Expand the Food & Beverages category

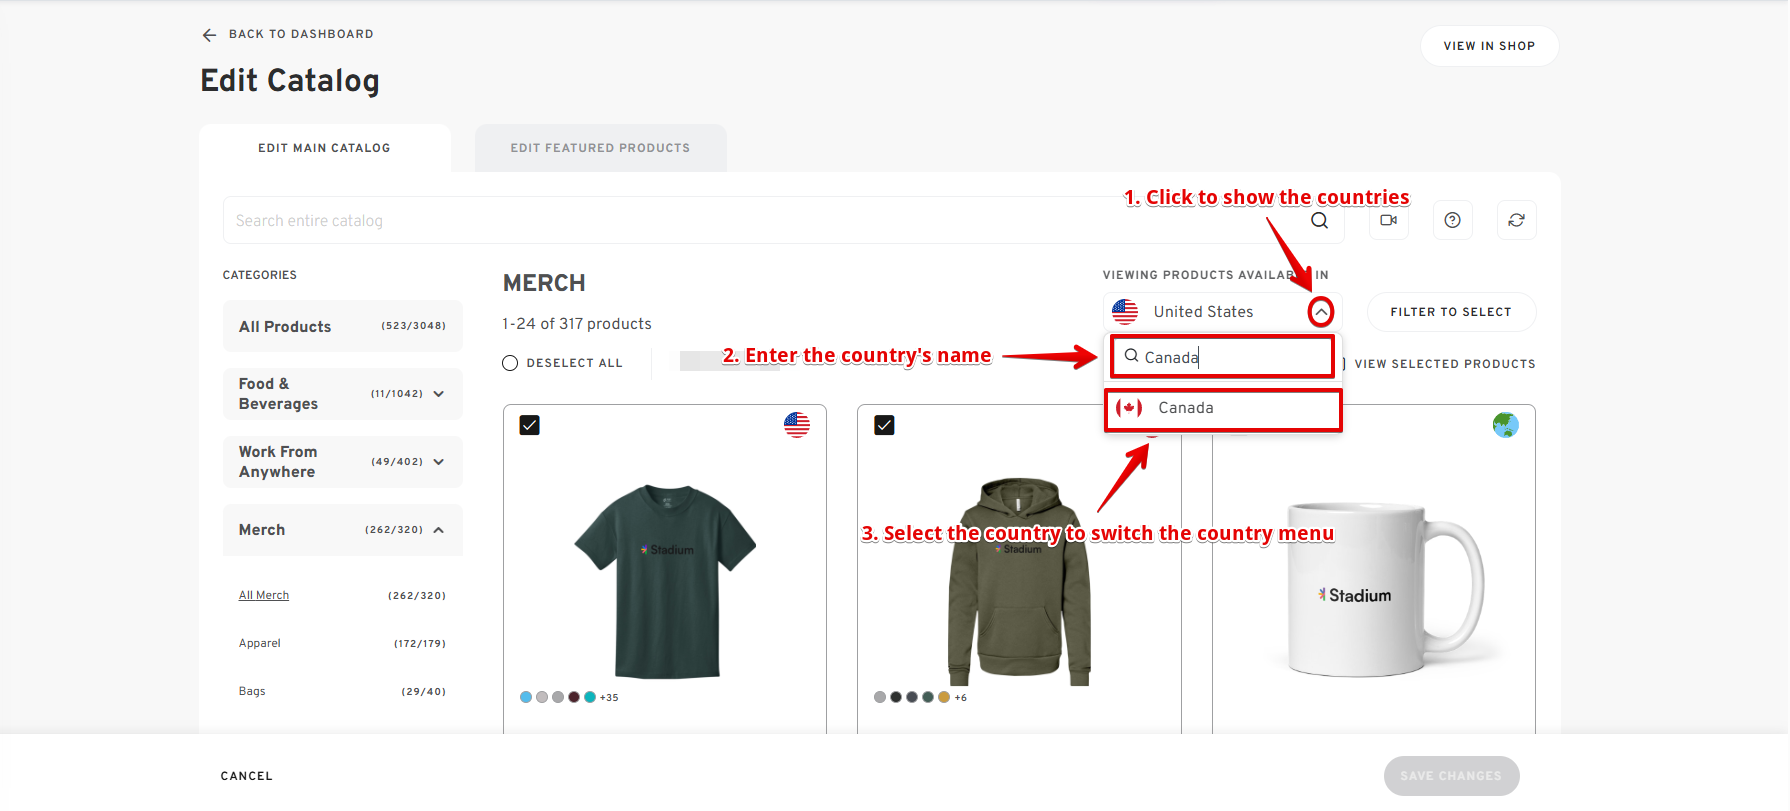(439, 394)
